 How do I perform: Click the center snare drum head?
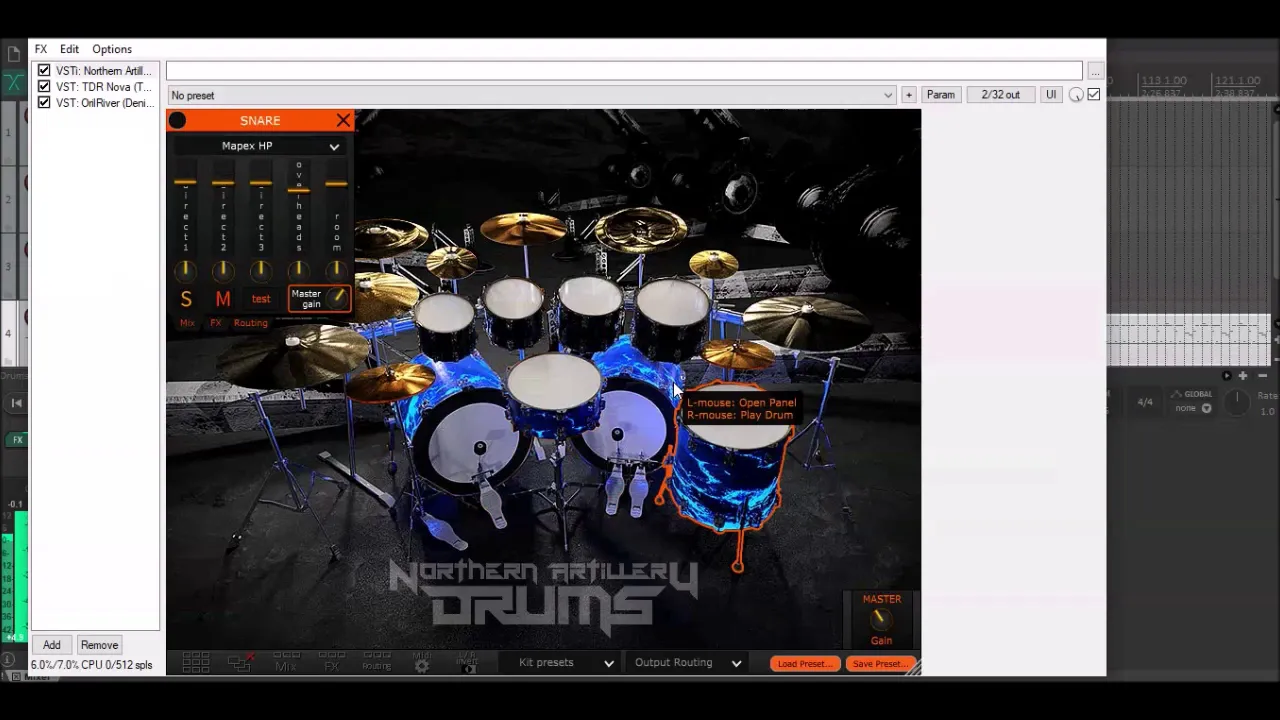tap(554, 383)
